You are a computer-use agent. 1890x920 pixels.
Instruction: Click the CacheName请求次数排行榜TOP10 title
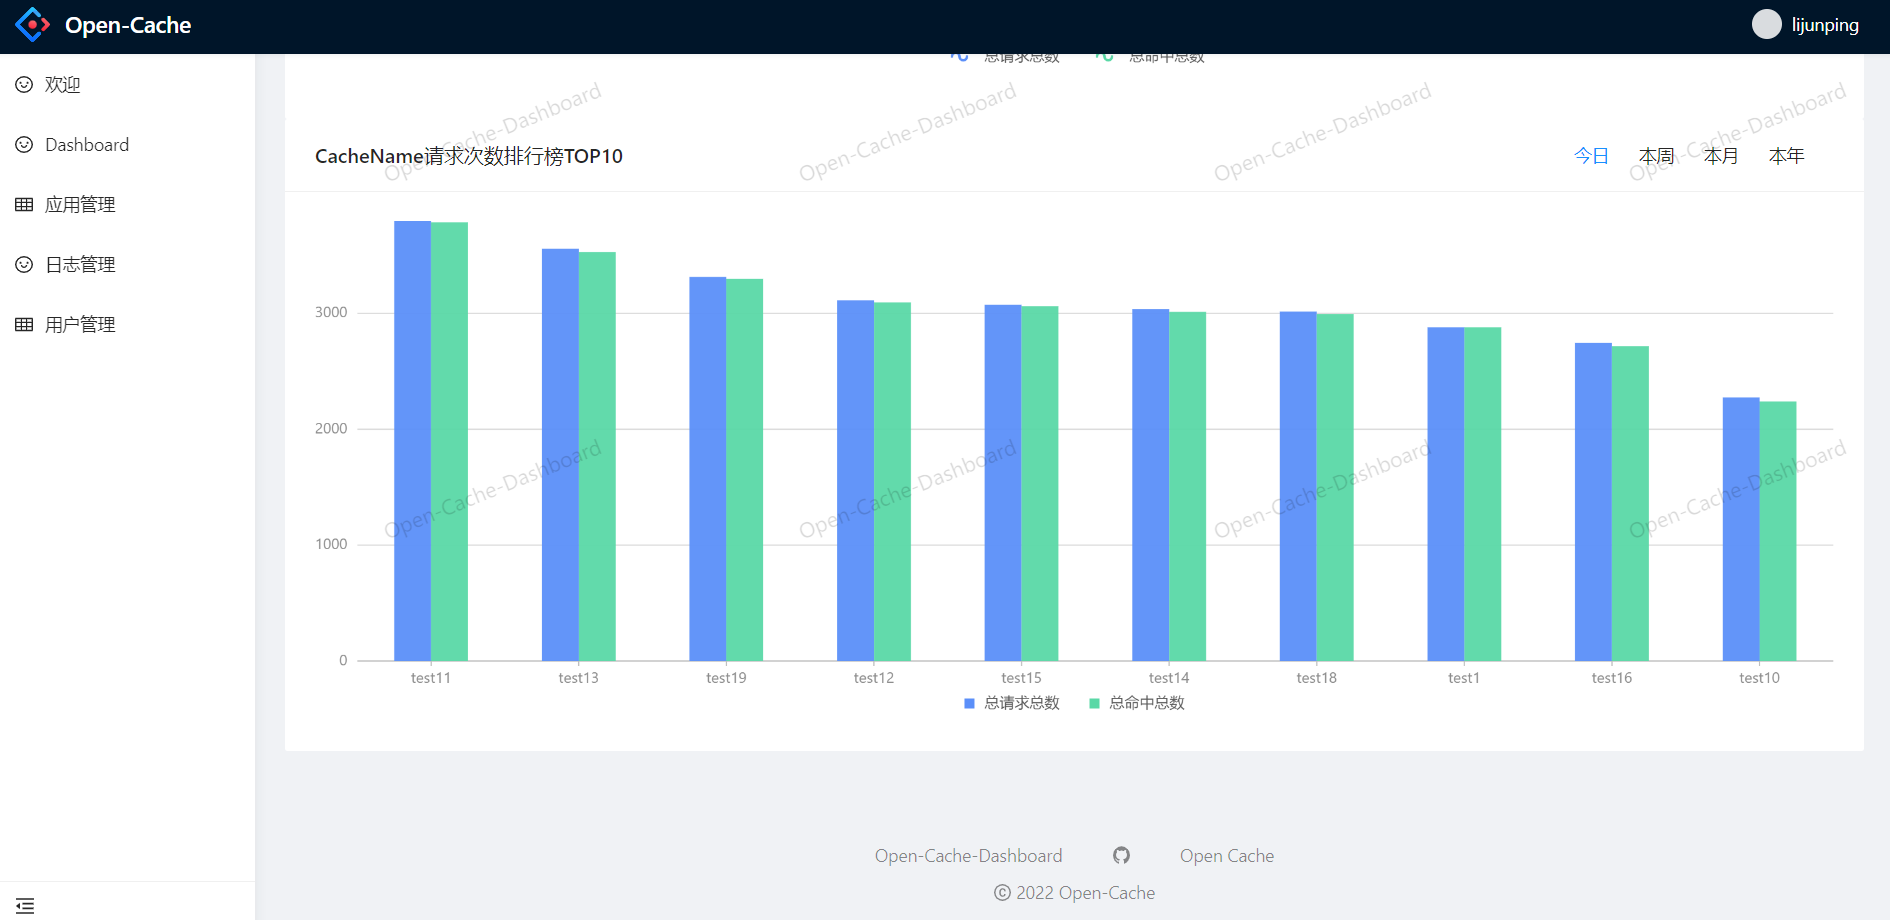(469, 156)
